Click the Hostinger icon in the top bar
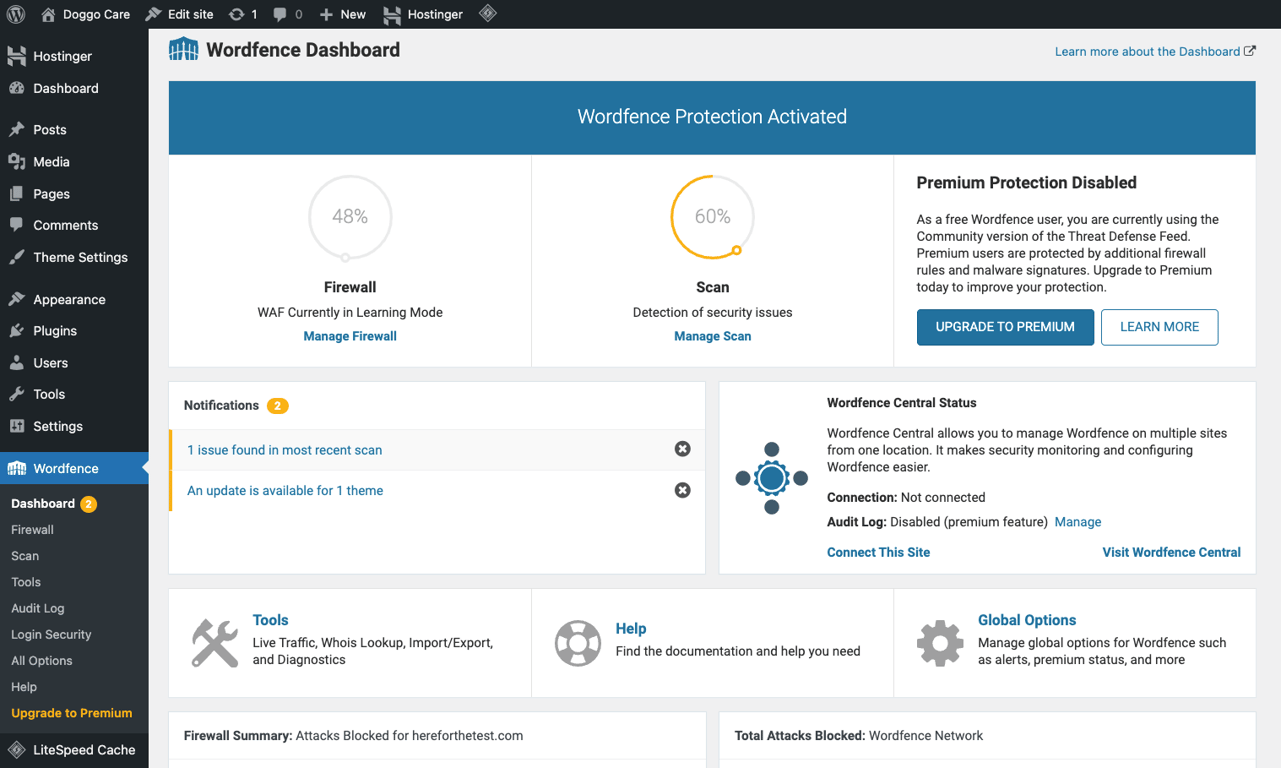 pos(391,14)
